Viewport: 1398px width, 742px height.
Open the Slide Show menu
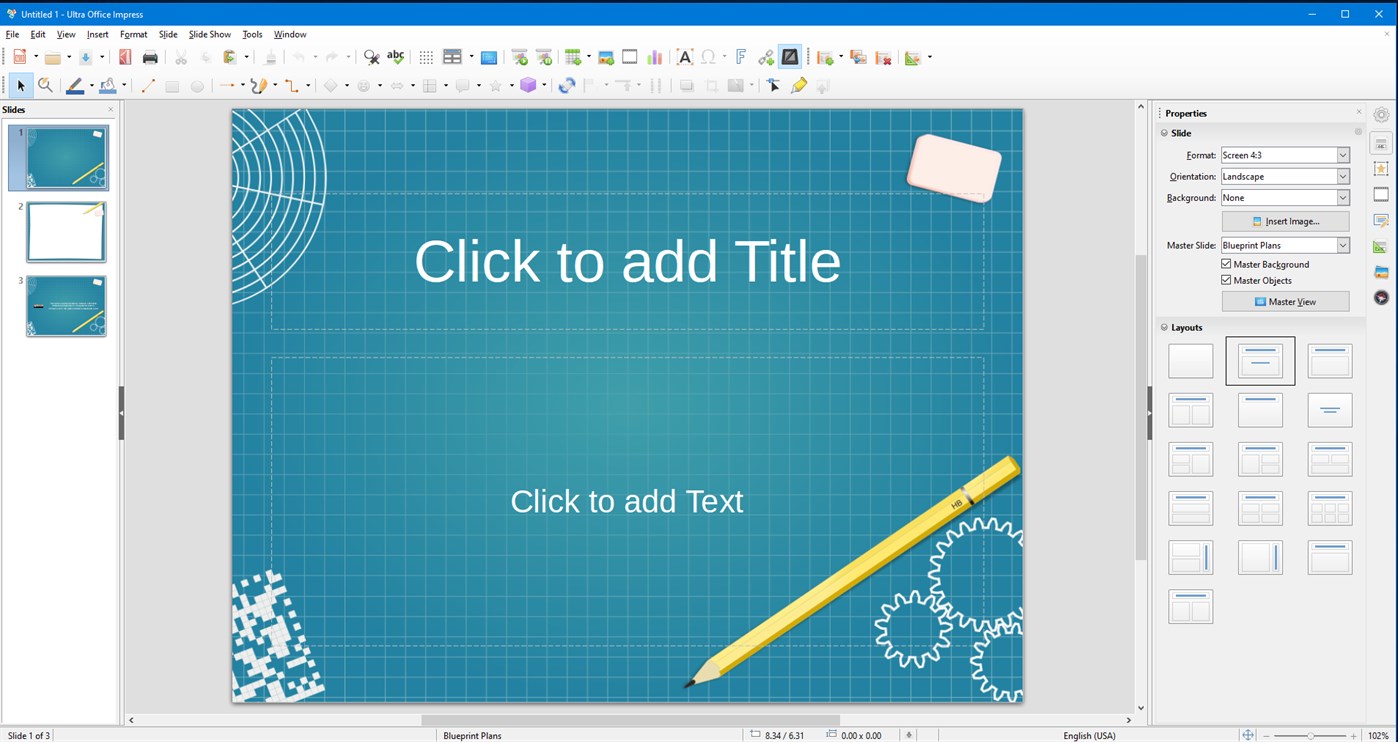click(x=209, y=33)
